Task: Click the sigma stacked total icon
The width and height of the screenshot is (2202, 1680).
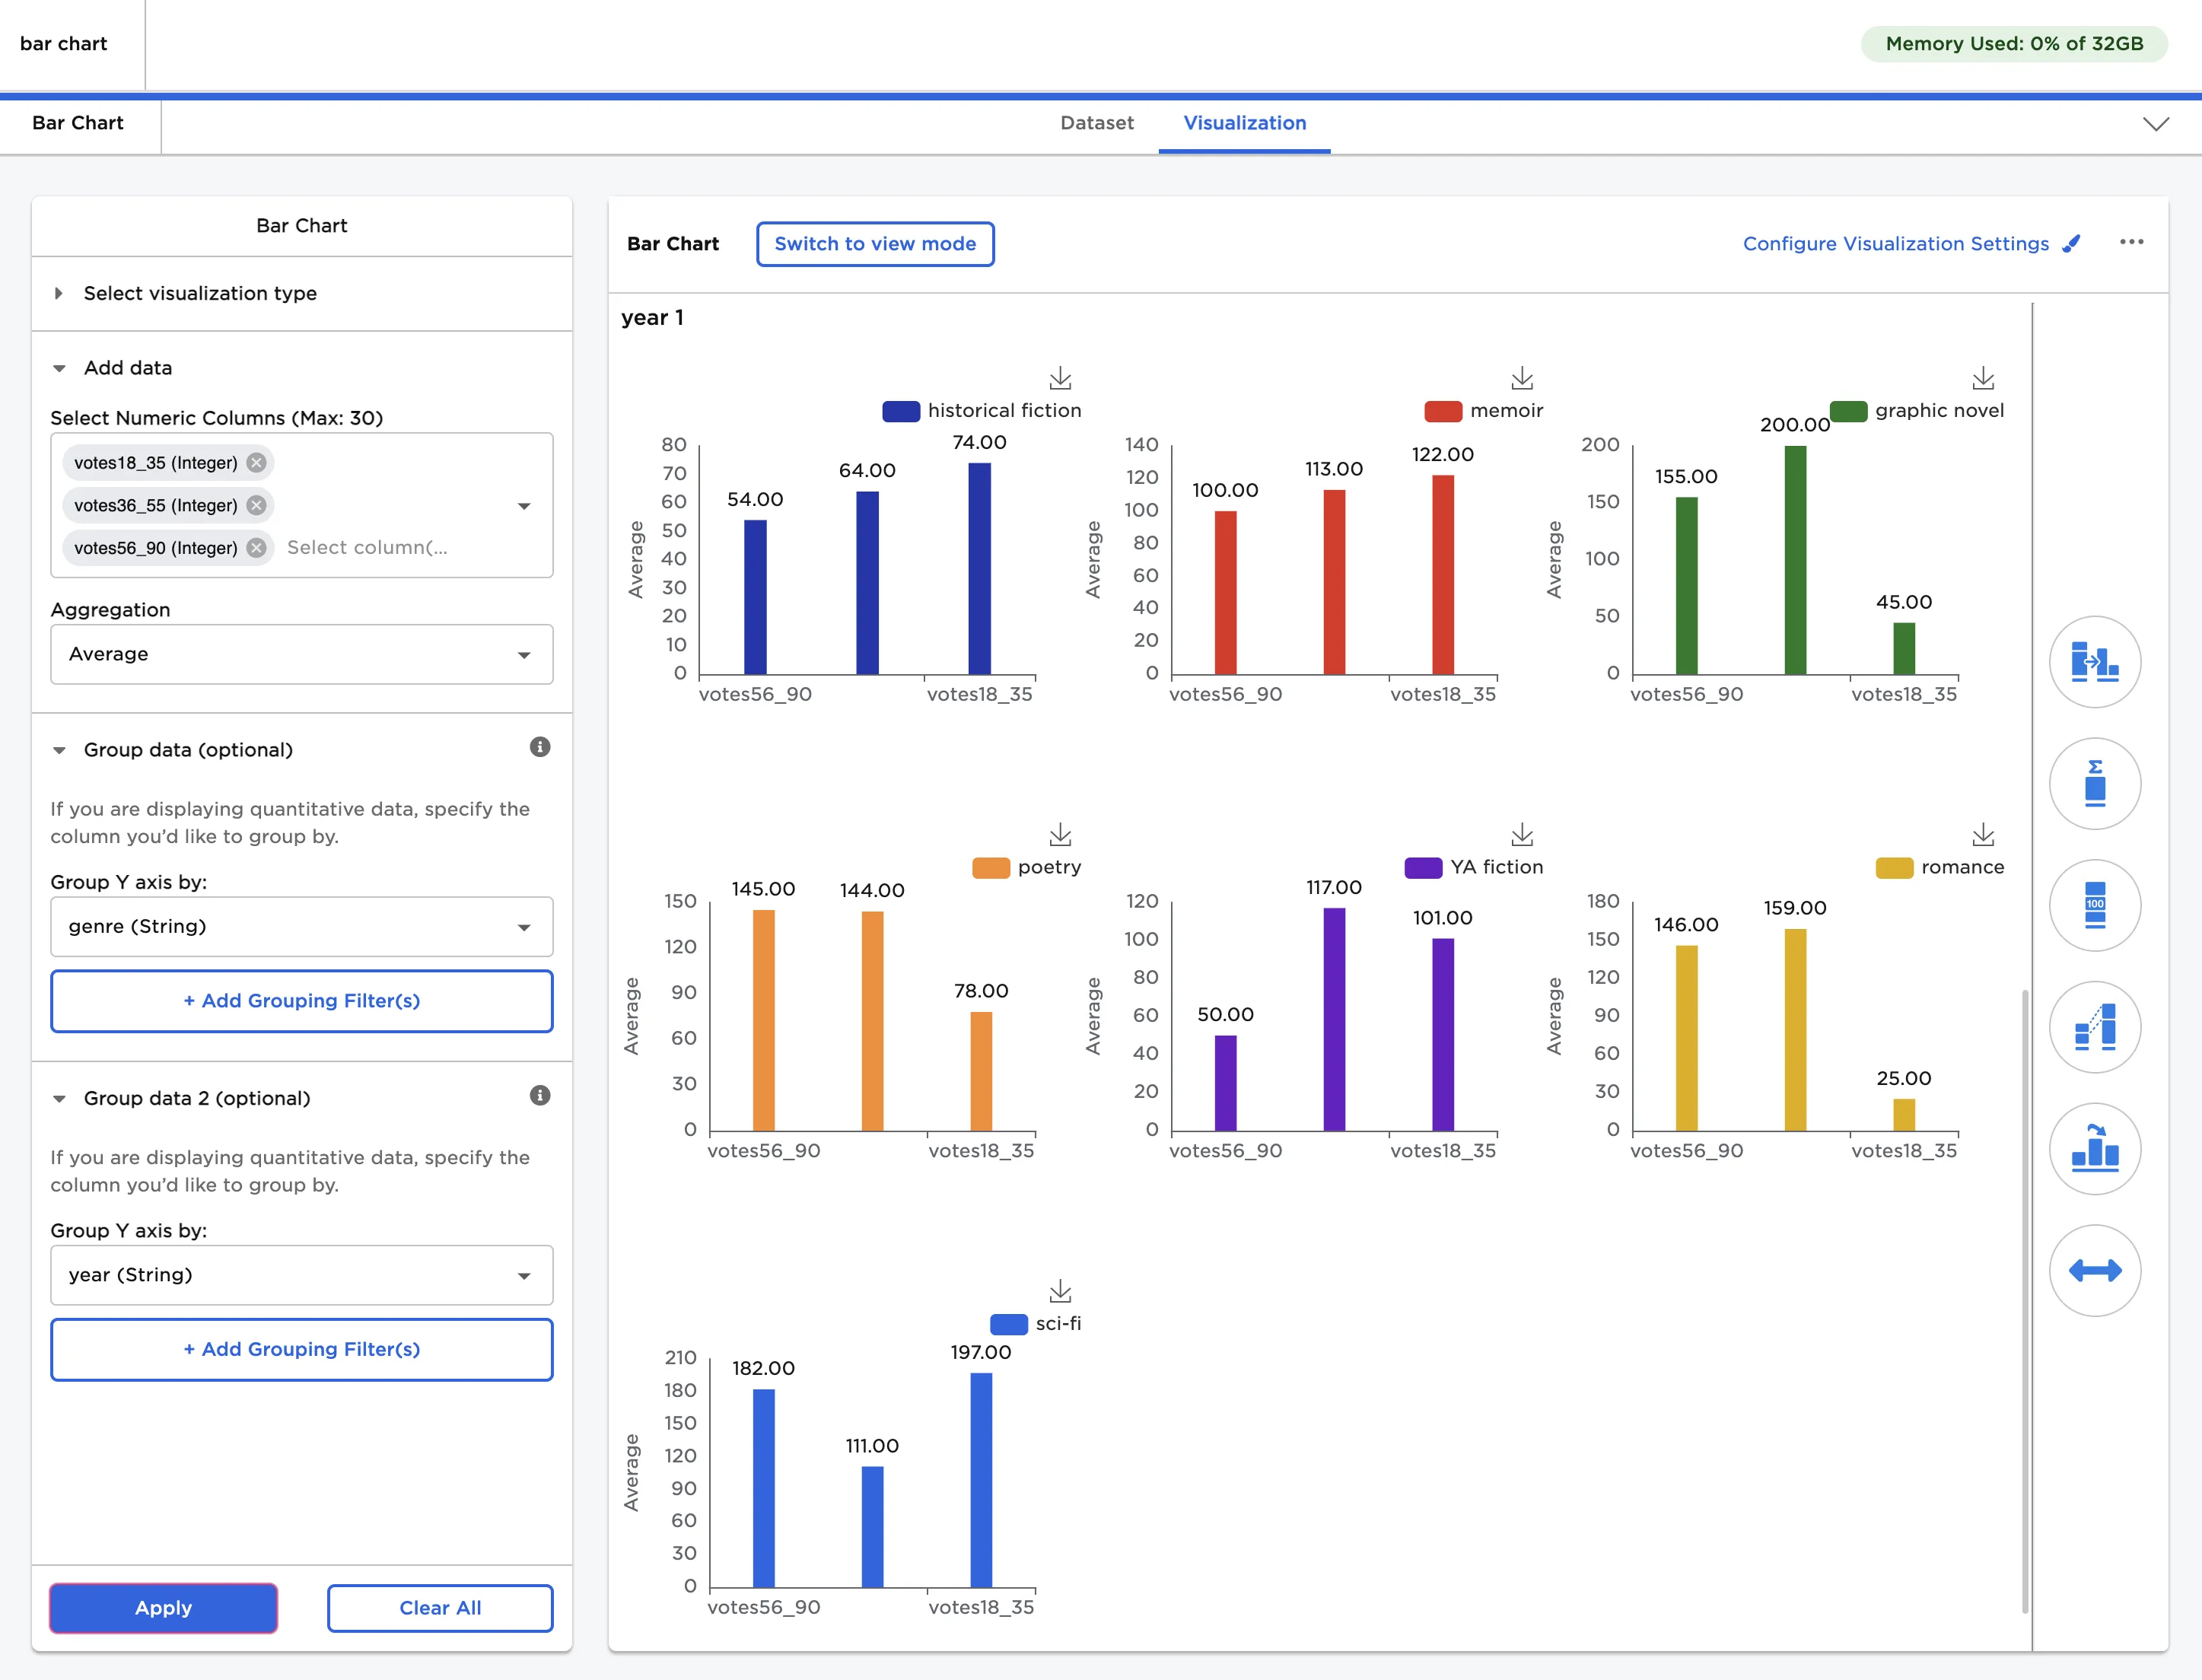Action: tap(2094, 783)
